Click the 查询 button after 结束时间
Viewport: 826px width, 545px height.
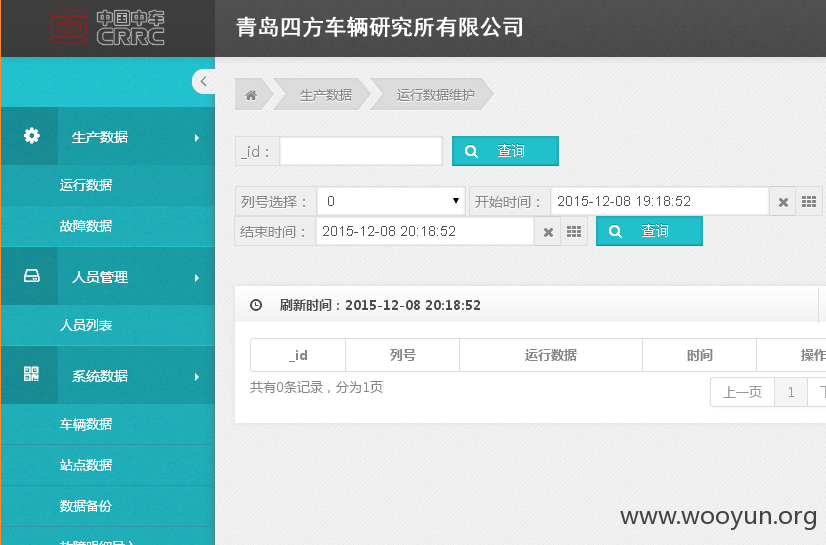point(649,231)
